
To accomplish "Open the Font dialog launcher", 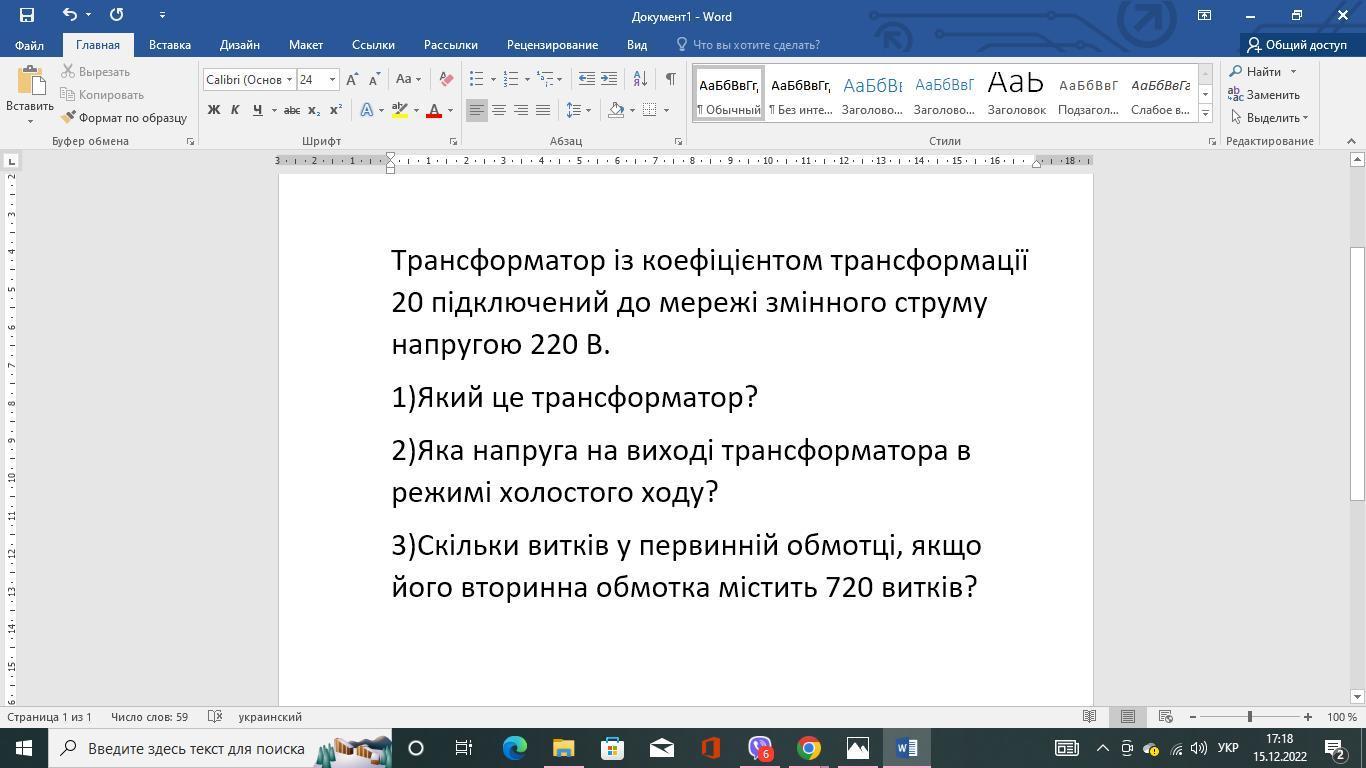I will 453,142.
